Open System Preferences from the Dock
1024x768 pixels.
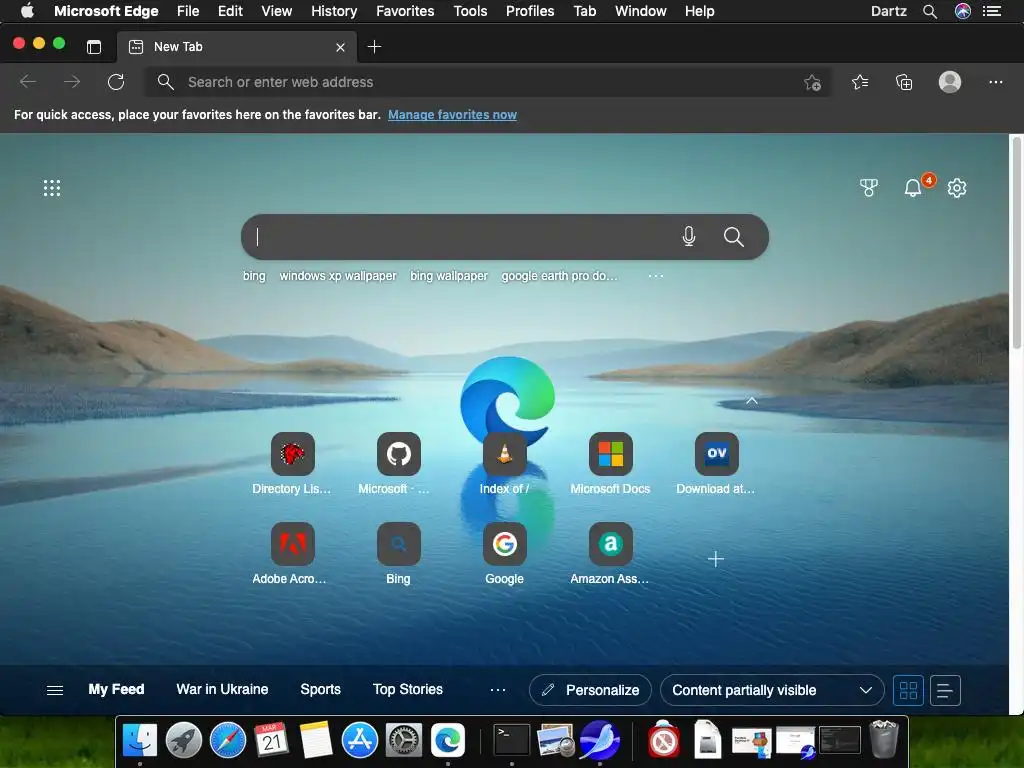pyautogui.click(x=404, y=741)
